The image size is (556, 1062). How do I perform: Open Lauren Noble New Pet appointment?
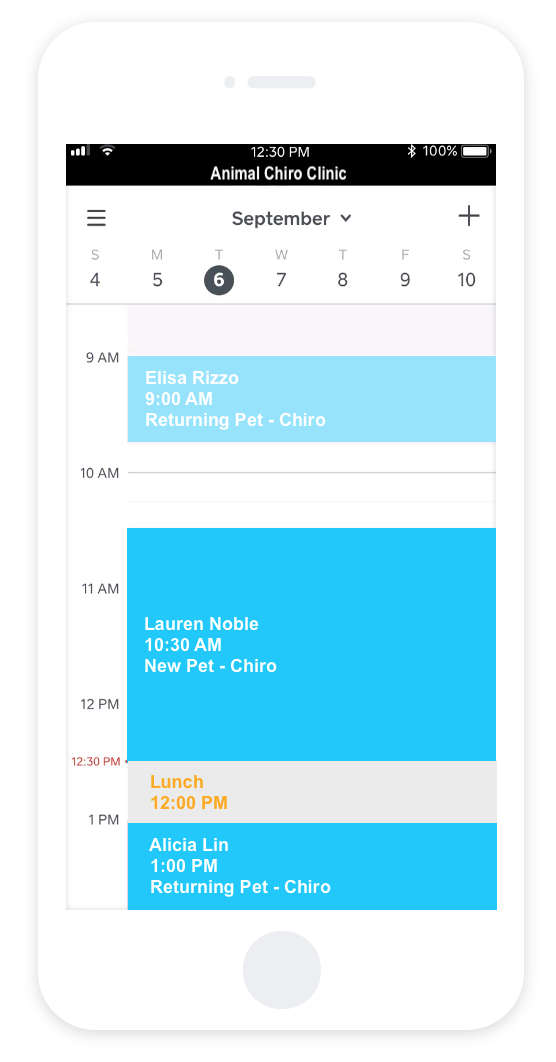312,644
